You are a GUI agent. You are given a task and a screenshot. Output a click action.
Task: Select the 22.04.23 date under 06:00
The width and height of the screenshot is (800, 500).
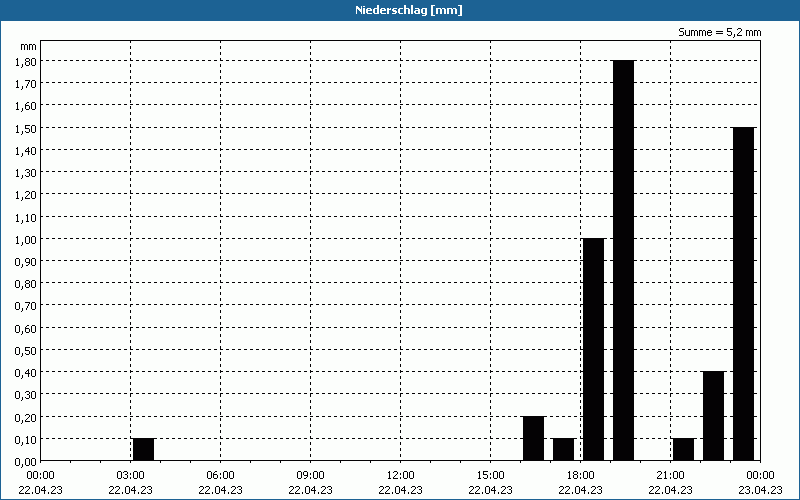pos(220,490)
